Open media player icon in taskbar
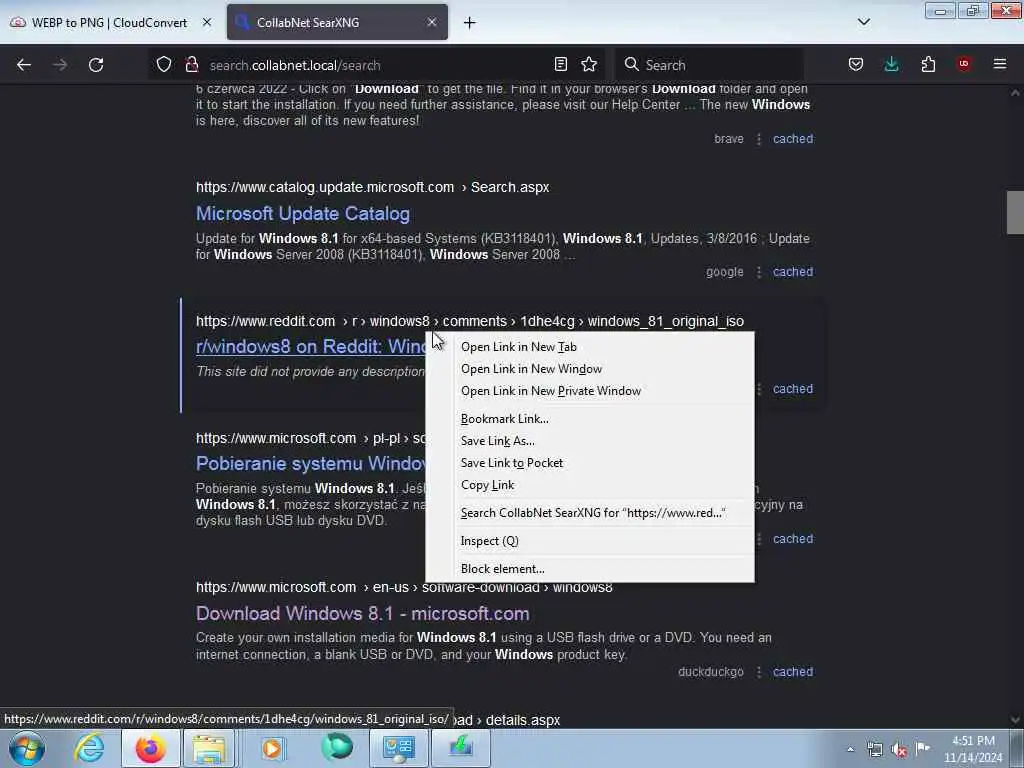The height and width of the screenshot is (768, 1024). 272,748
